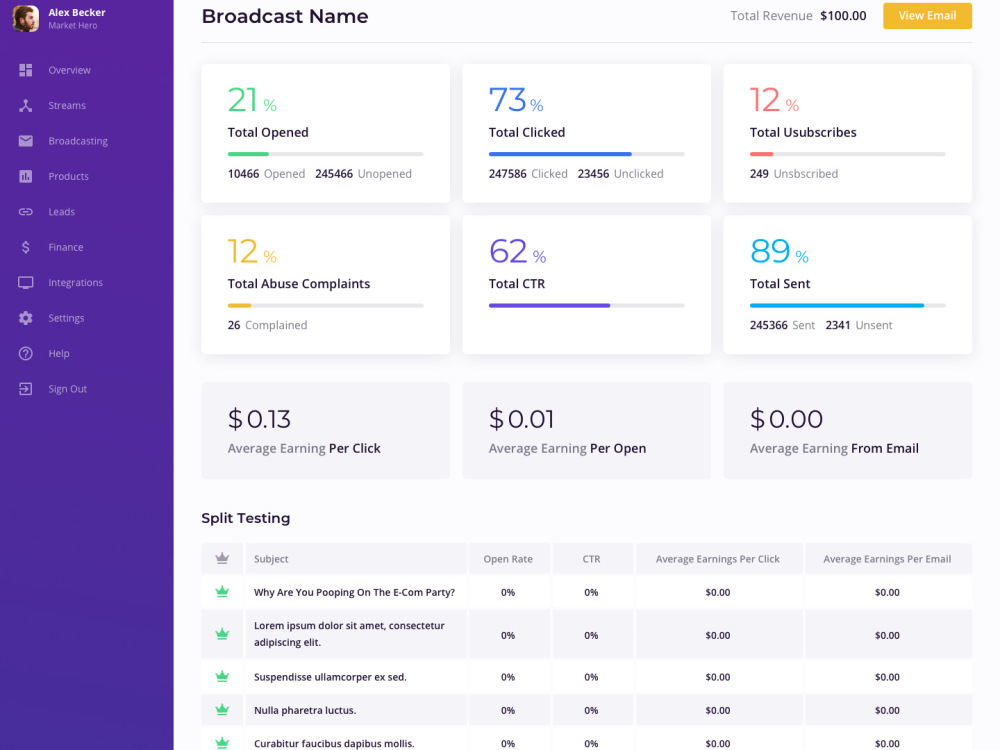Click crown icon for Pooping On E-Com Party row

[222, 592]
